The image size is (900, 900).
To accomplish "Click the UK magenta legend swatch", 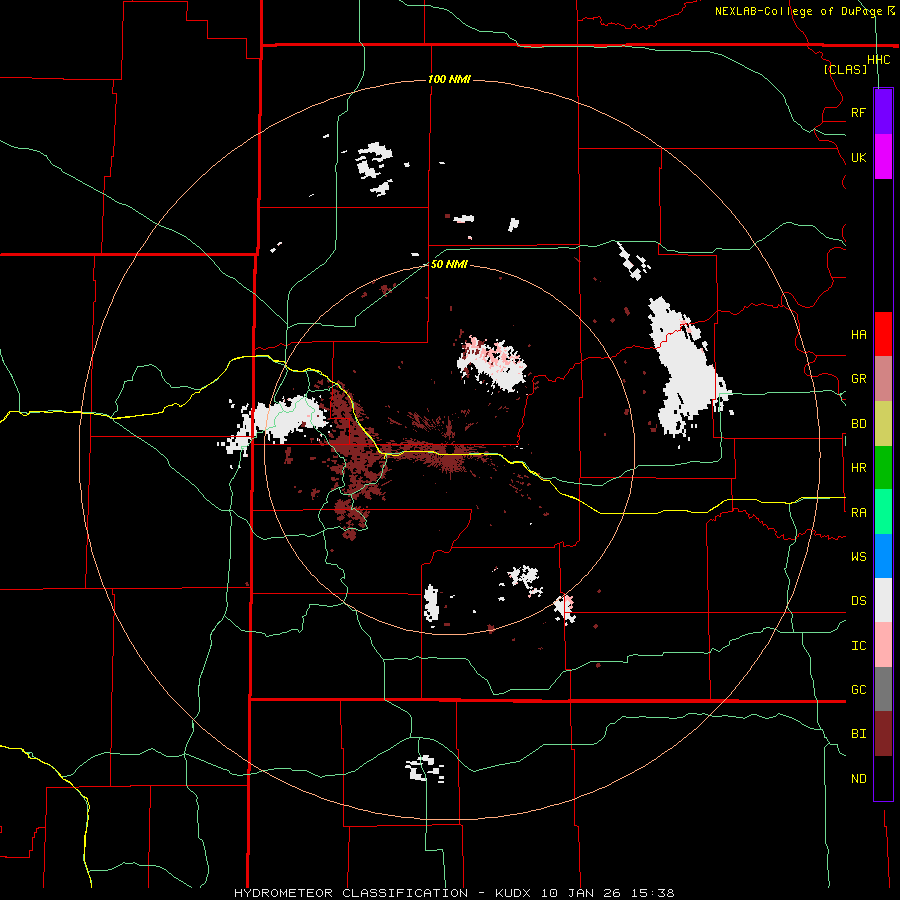I will pyautogui.click(x=883, y=157).
